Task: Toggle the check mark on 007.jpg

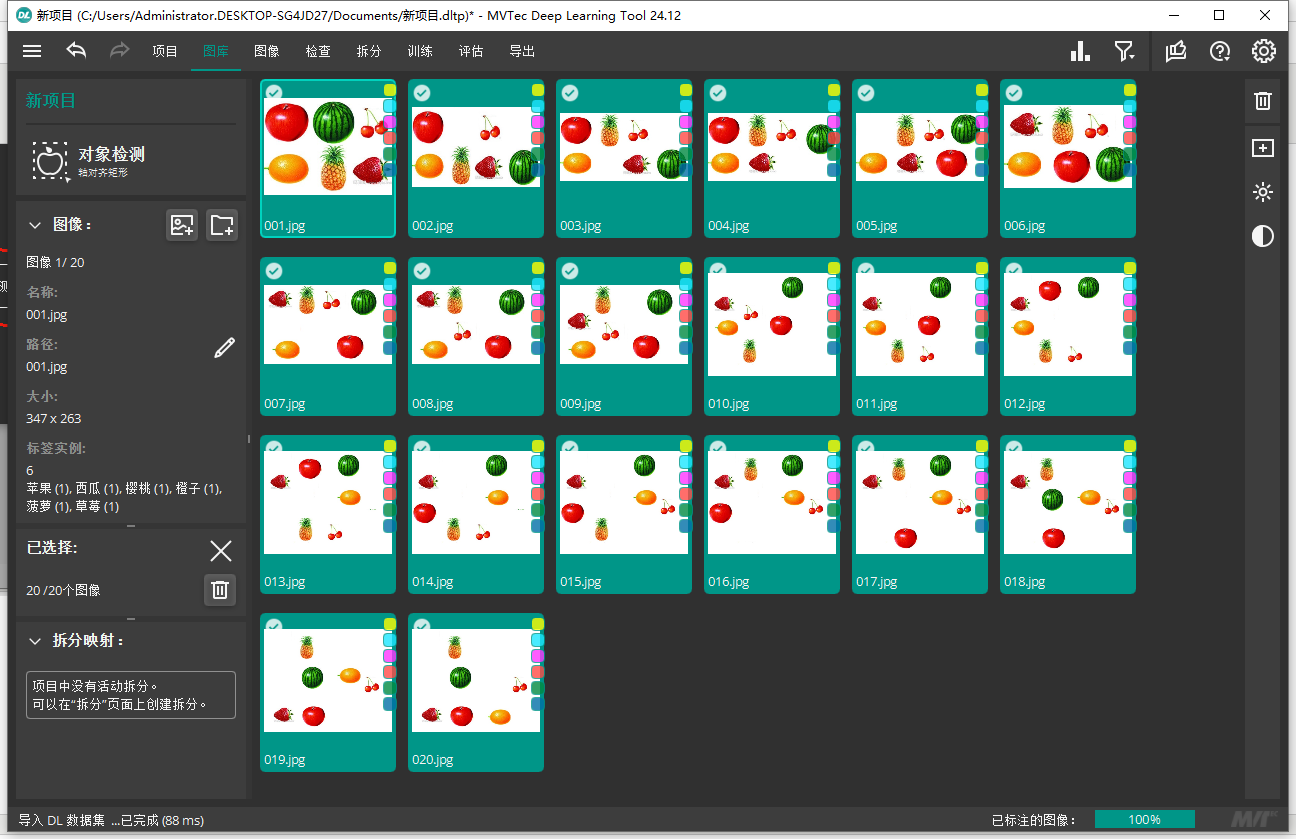Action: (274, 271)
